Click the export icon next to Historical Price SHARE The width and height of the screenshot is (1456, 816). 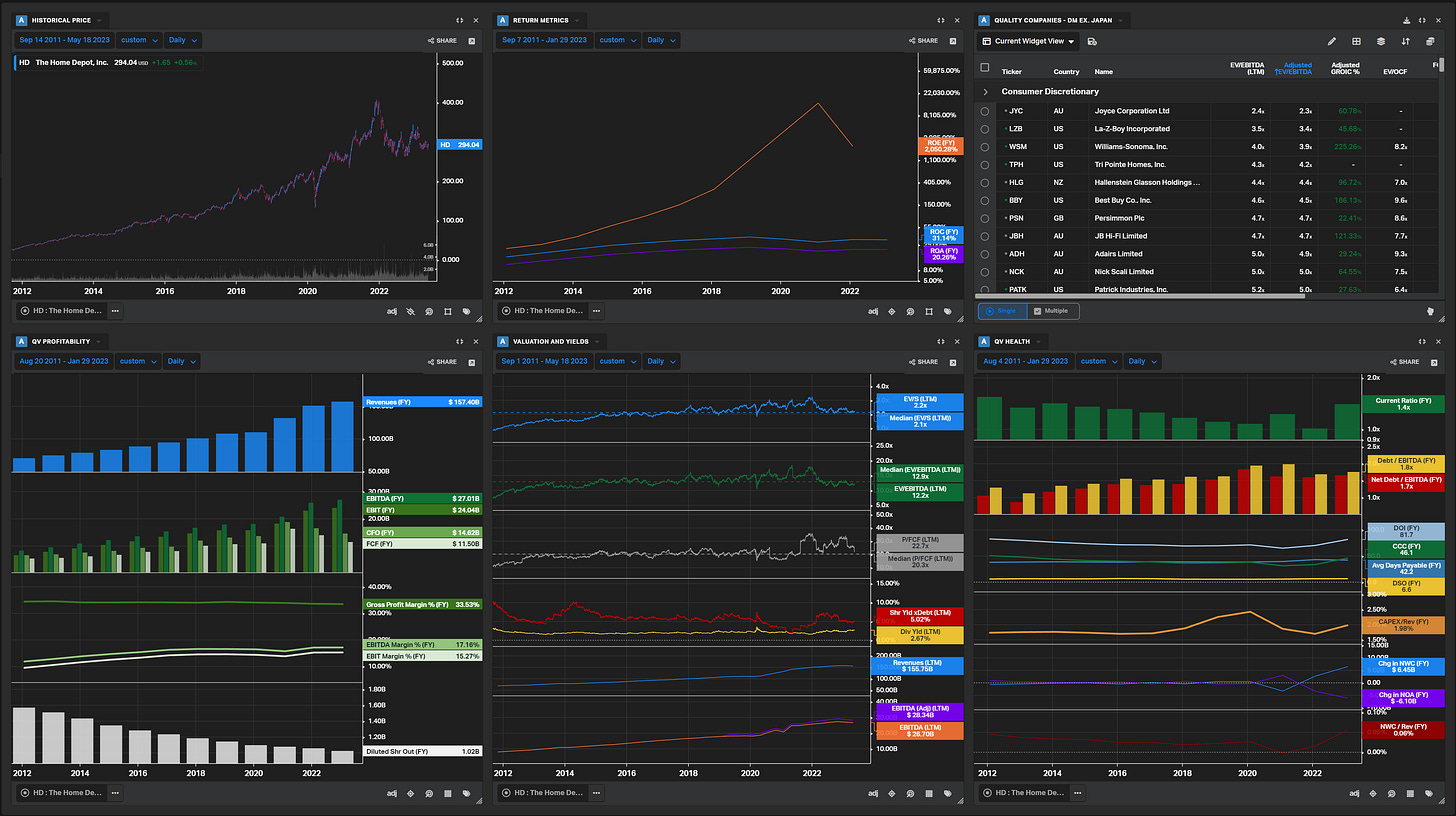pyautogui.click(x=470, y=40)
